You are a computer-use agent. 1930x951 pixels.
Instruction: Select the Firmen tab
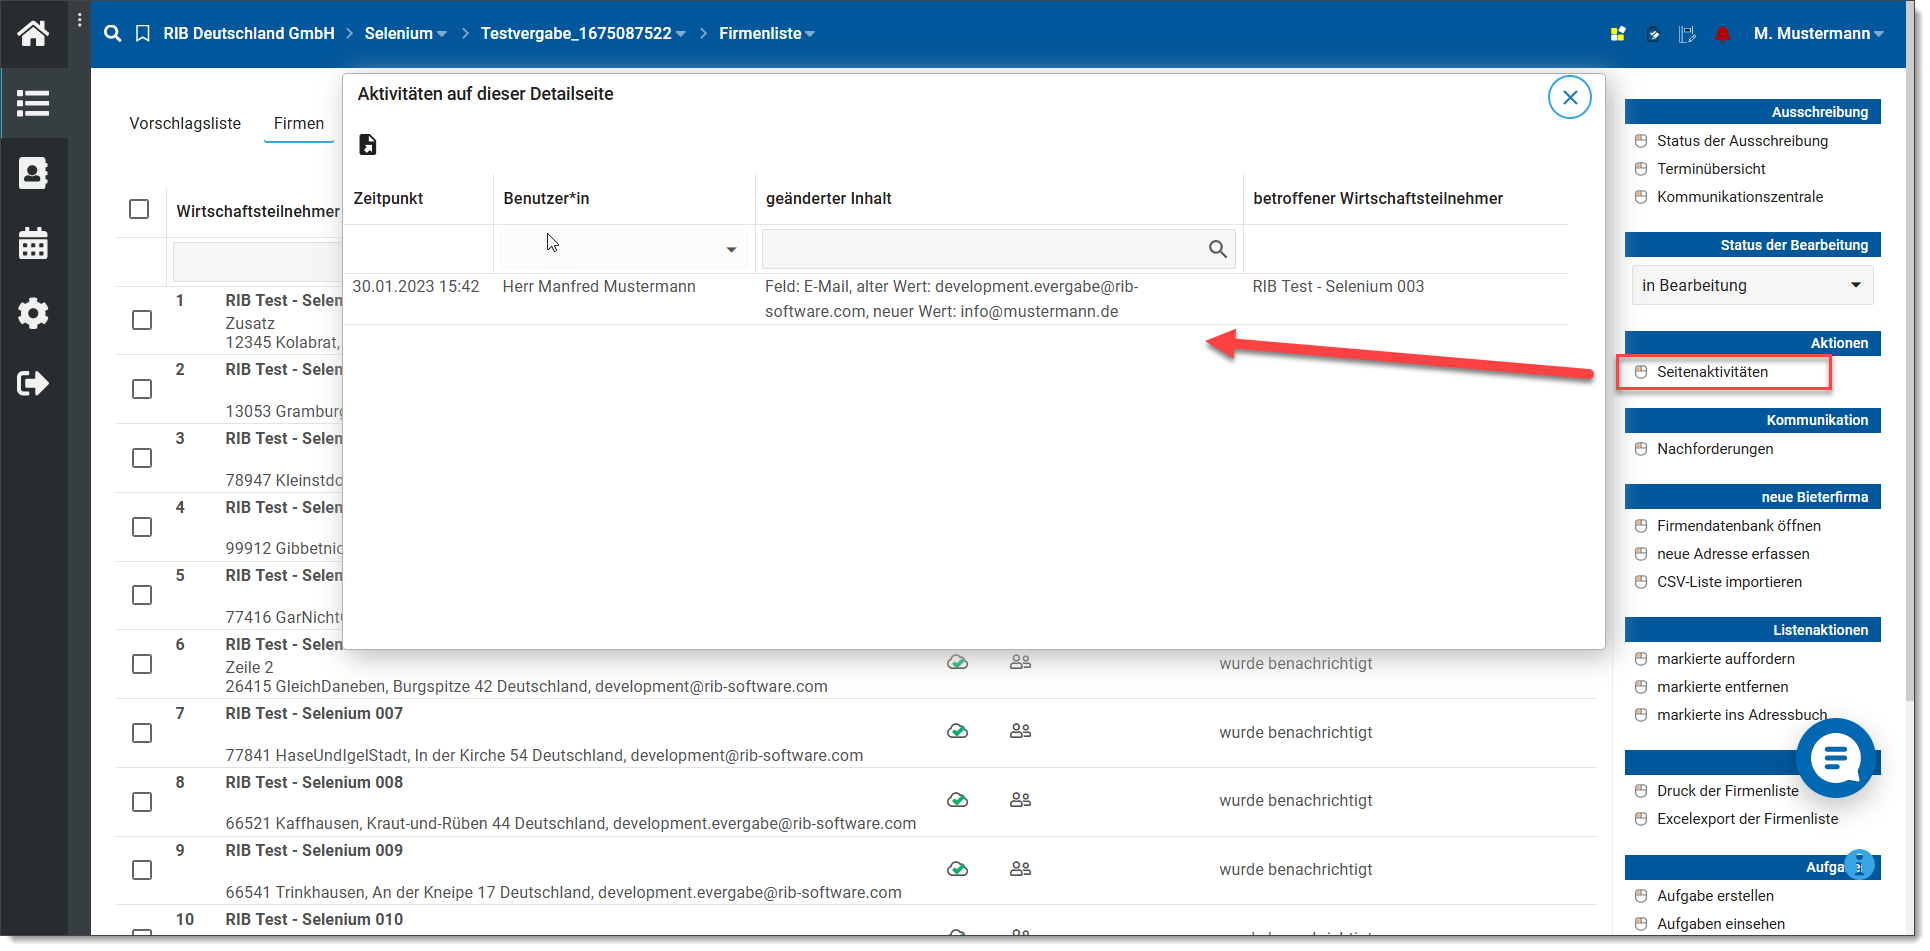coord(299,123)
